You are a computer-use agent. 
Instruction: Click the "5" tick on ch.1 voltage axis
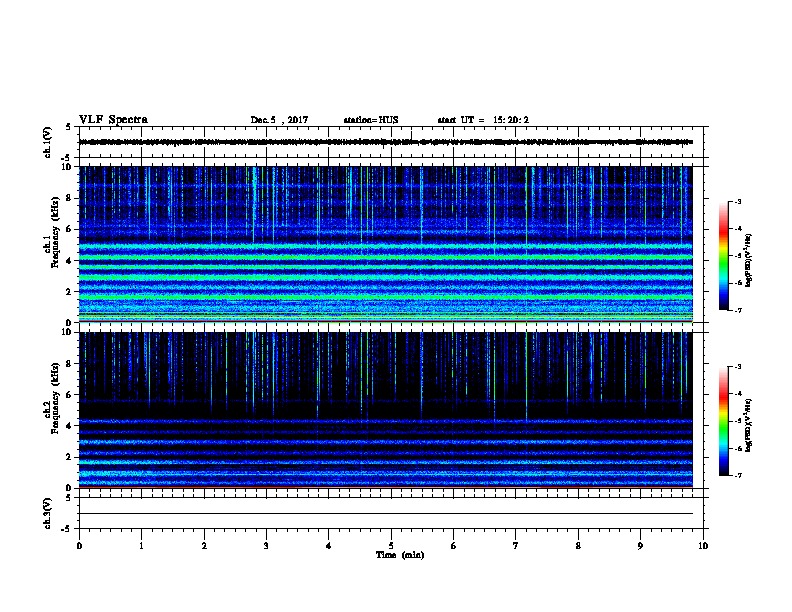coord(69,127)
